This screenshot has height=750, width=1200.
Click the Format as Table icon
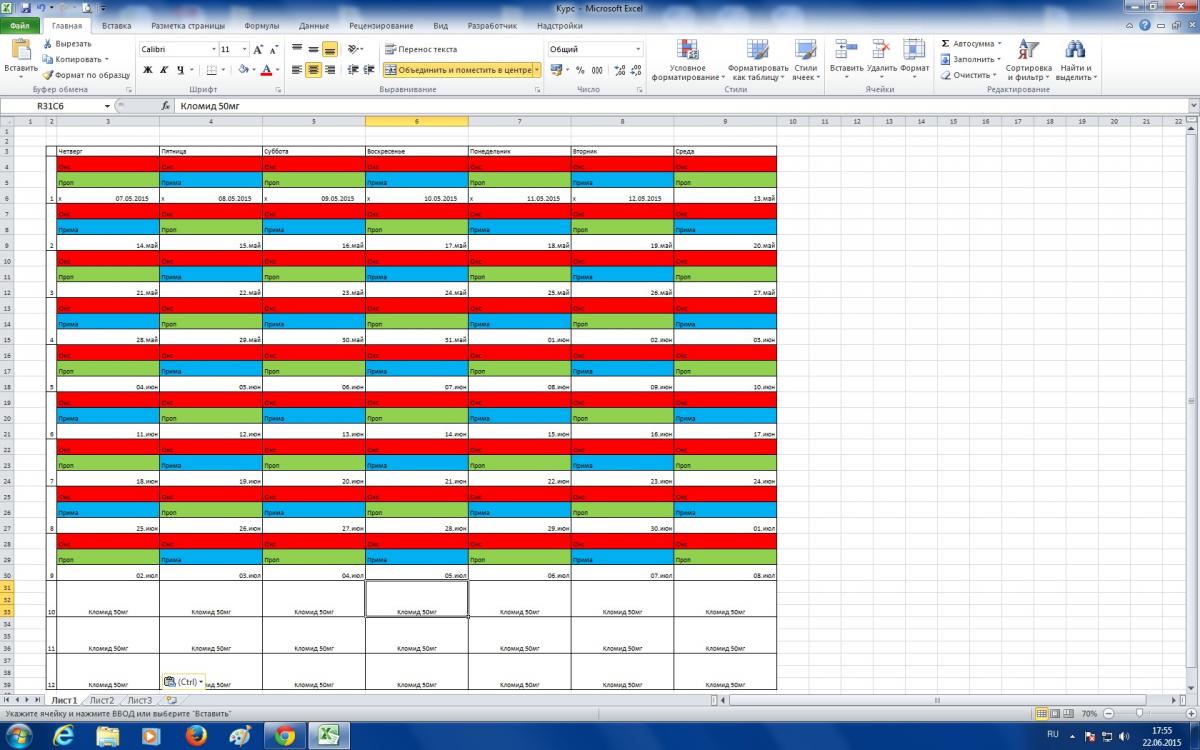tap(758, 60)
